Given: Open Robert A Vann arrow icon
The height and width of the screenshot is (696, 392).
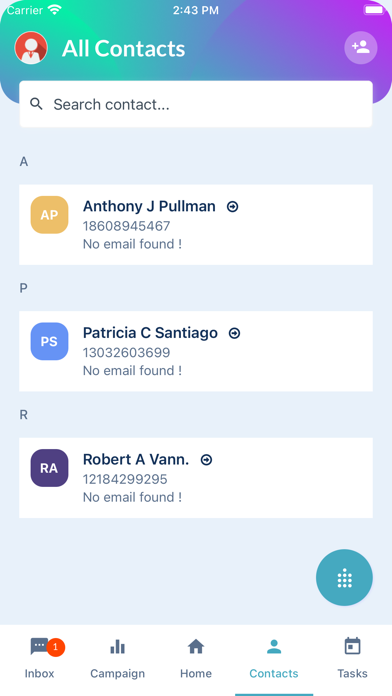Looking at the screenshot, I should 206,460.
